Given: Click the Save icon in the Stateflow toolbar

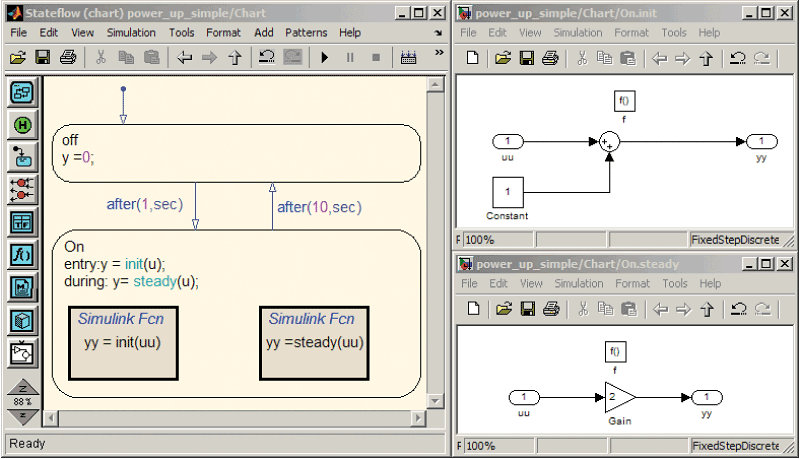Looking at the screenshot, I should (43, 58).
